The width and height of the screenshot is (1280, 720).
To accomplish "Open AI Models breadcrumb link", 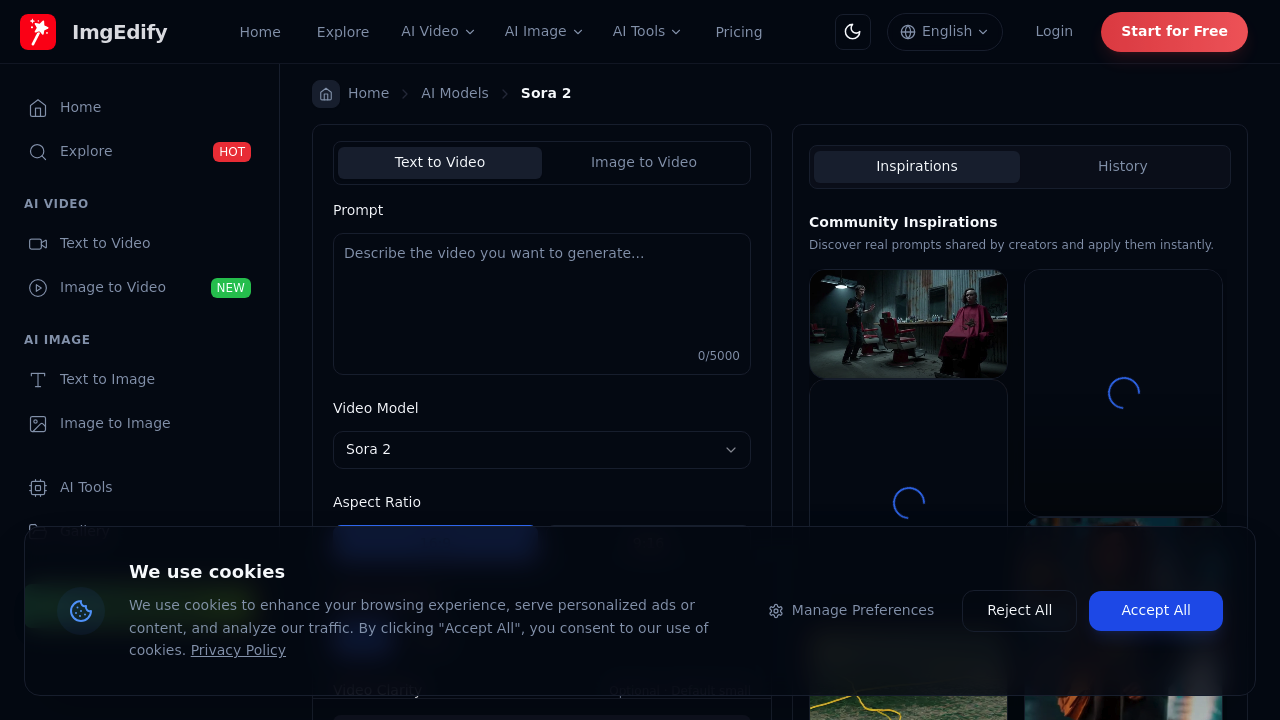I will [x=455, y=93].
